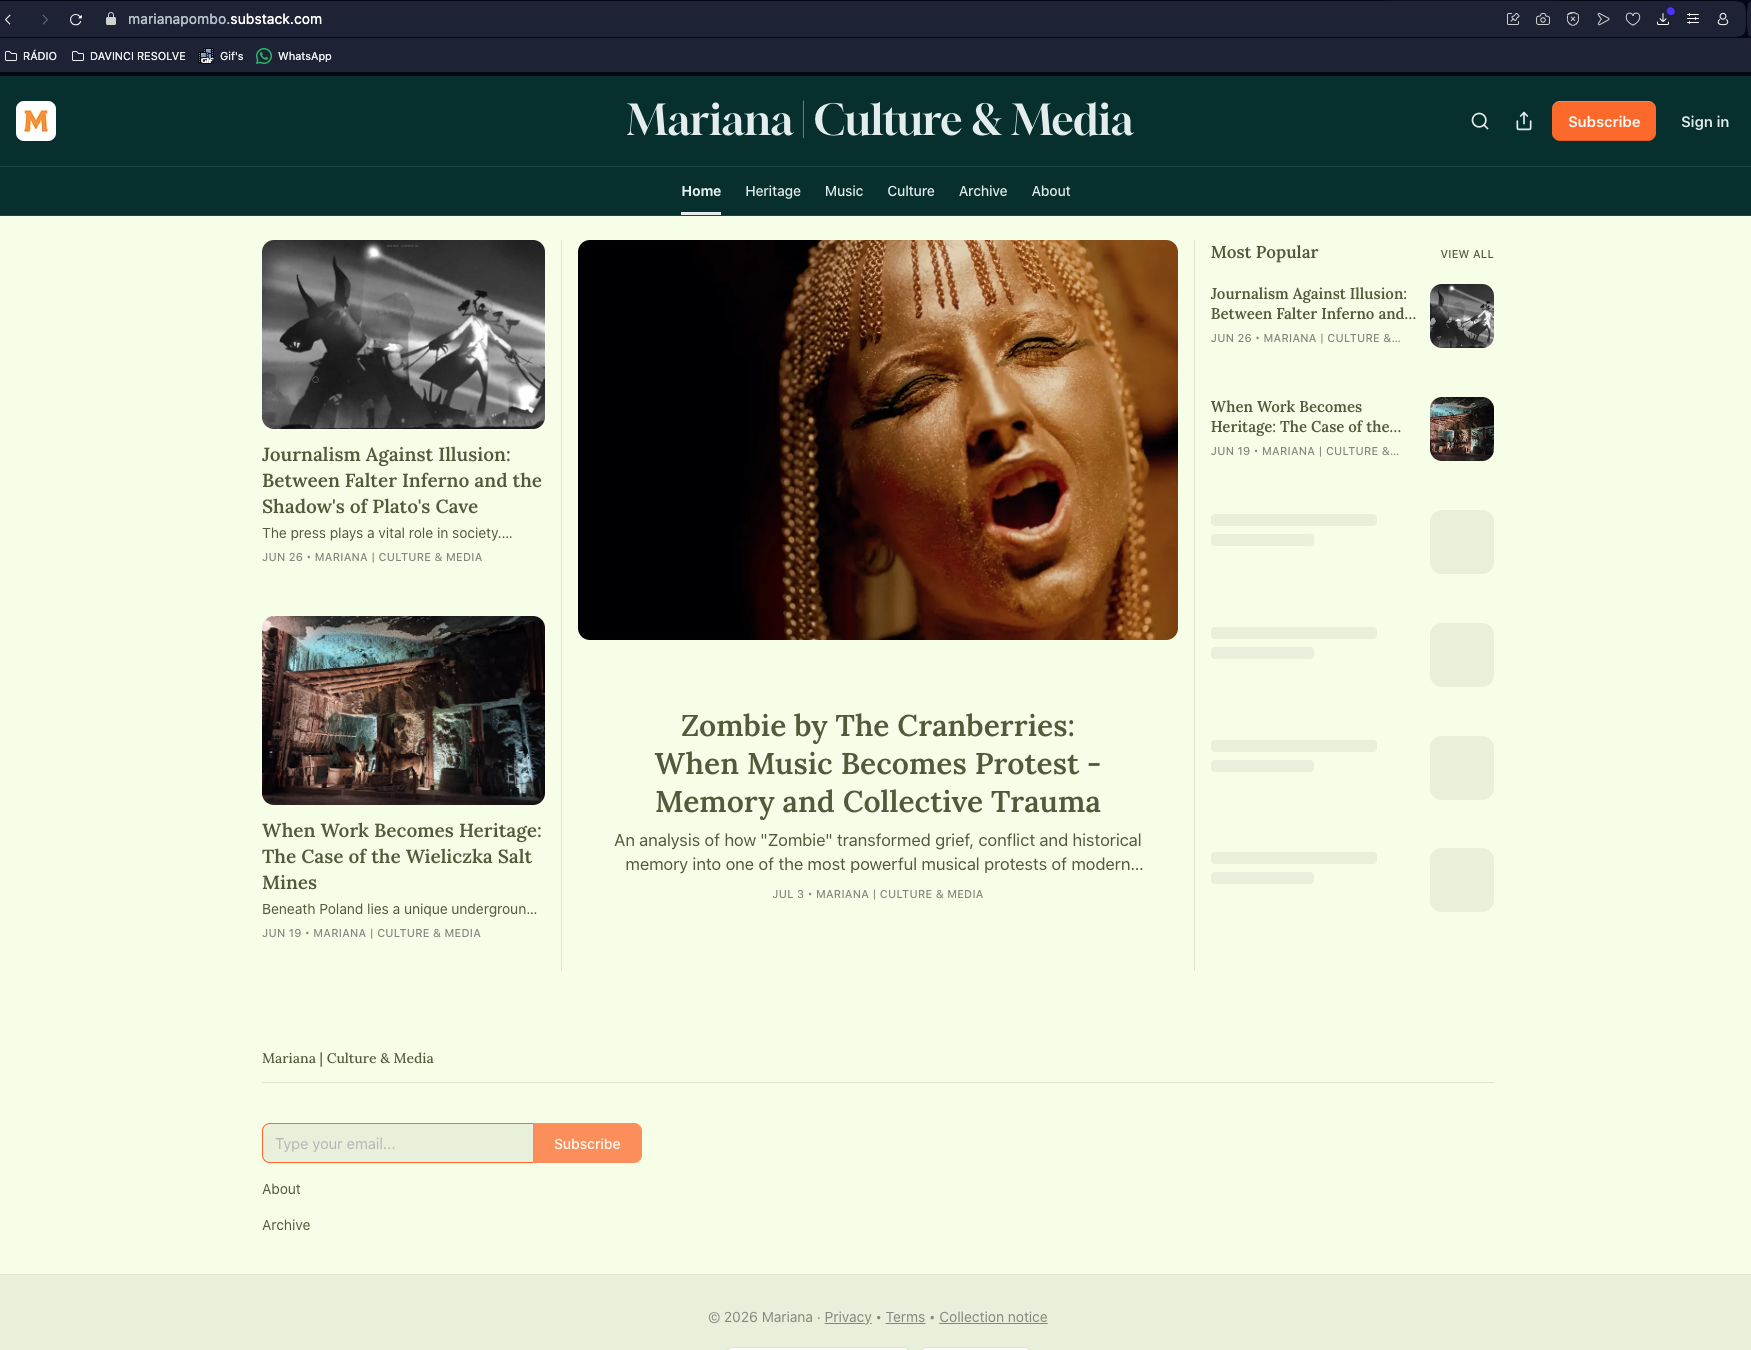Click the orange Subscribe button in header

(1604, 121)
